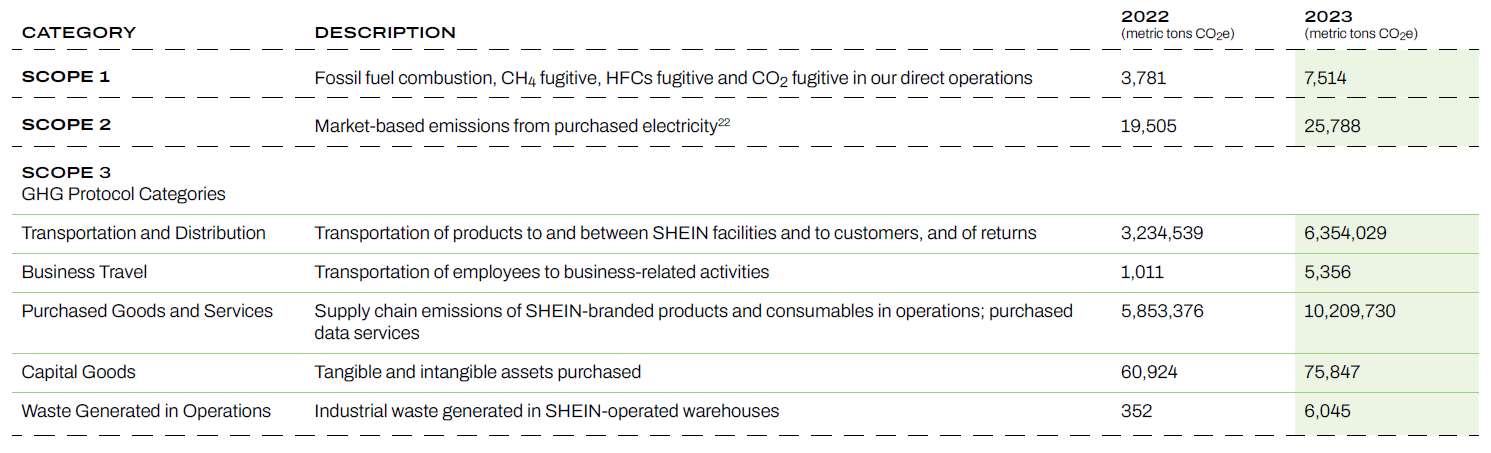Image resolution: width=1491 pixels, height=453 pixels.
Task: Select Business Travel category
Action: point(85,272)
